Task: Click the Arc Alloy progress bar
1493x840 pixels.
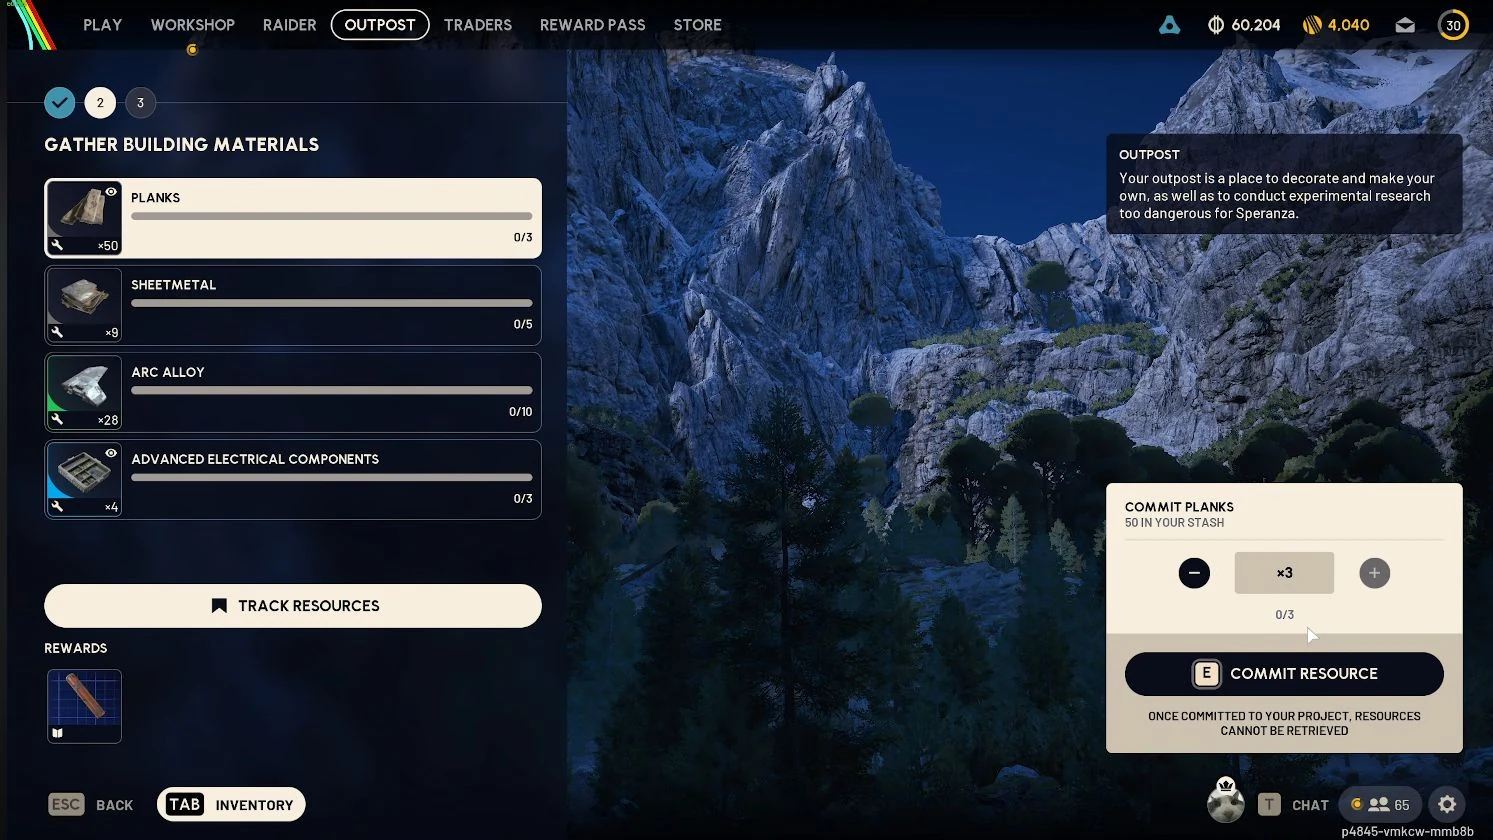Action: (332, 390)
